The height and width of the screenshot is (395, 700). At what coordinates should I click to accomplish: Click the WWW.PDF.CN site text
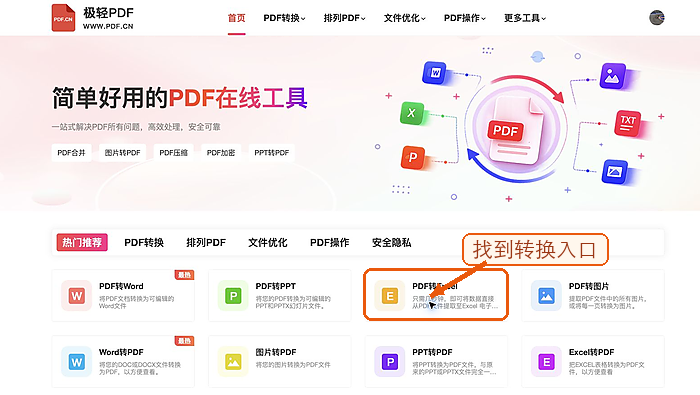coord(108,26)
